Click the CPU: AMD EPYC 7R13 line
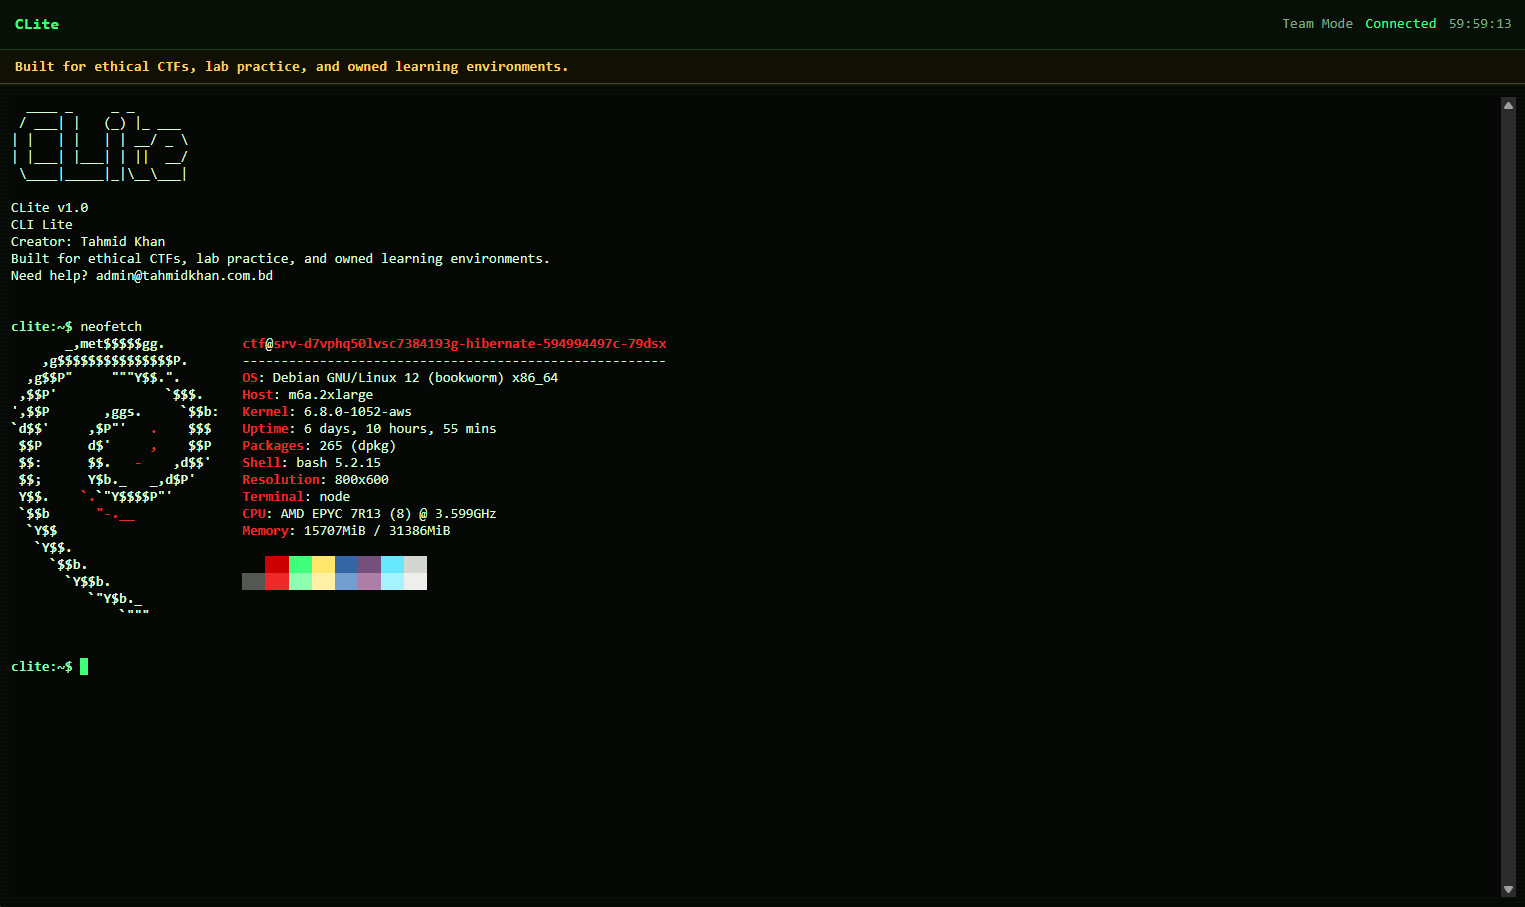Image resolution: width=1525 pixels, height=907 pixels. coord(369,514)
